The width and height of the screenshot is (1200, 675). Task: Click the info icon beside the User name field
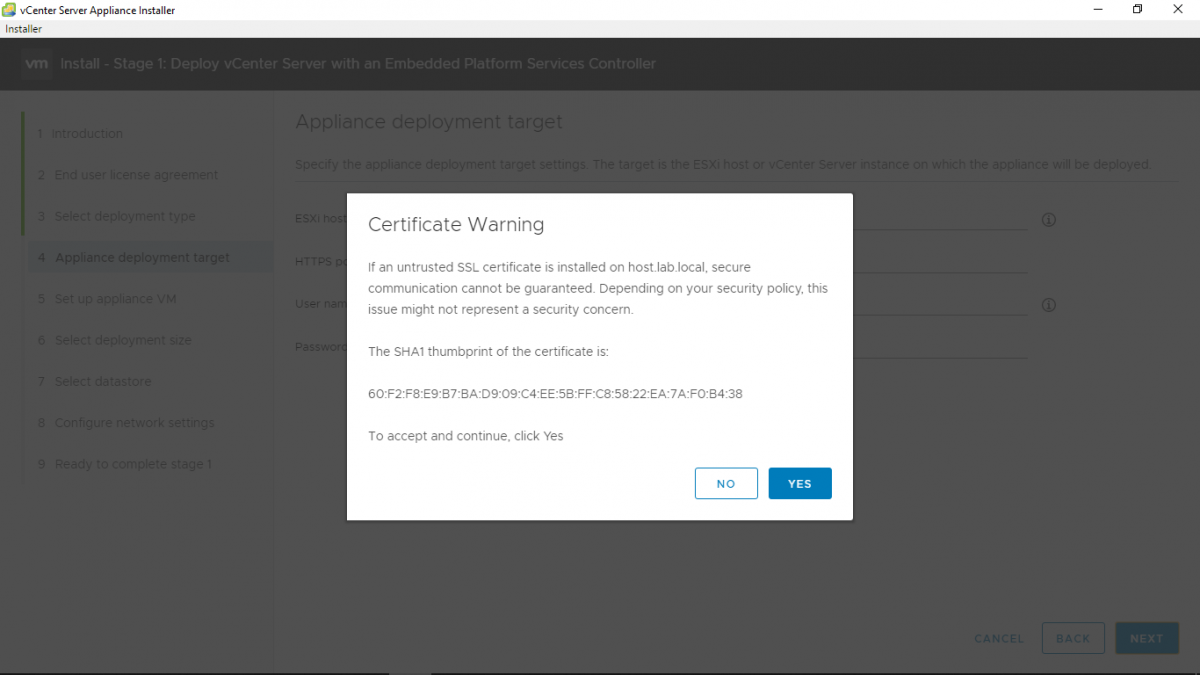point(1049,305)
